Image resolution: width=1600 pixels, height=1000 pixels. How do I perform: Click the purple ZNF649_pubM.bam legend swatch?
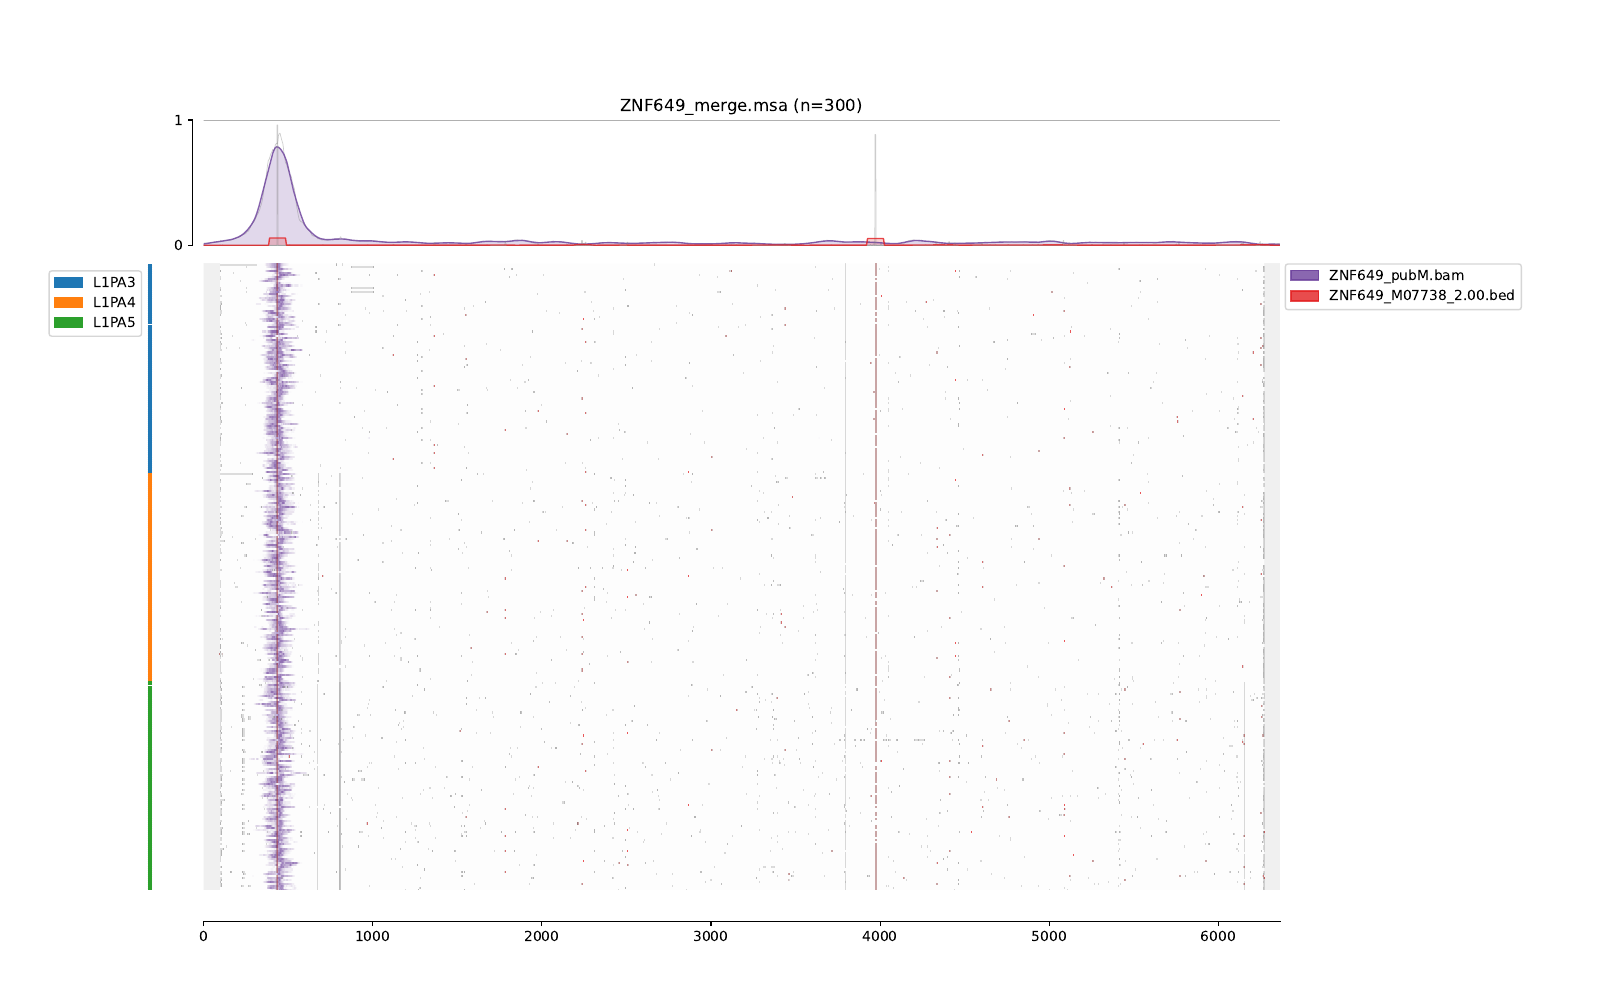(x=1304, y=275)
